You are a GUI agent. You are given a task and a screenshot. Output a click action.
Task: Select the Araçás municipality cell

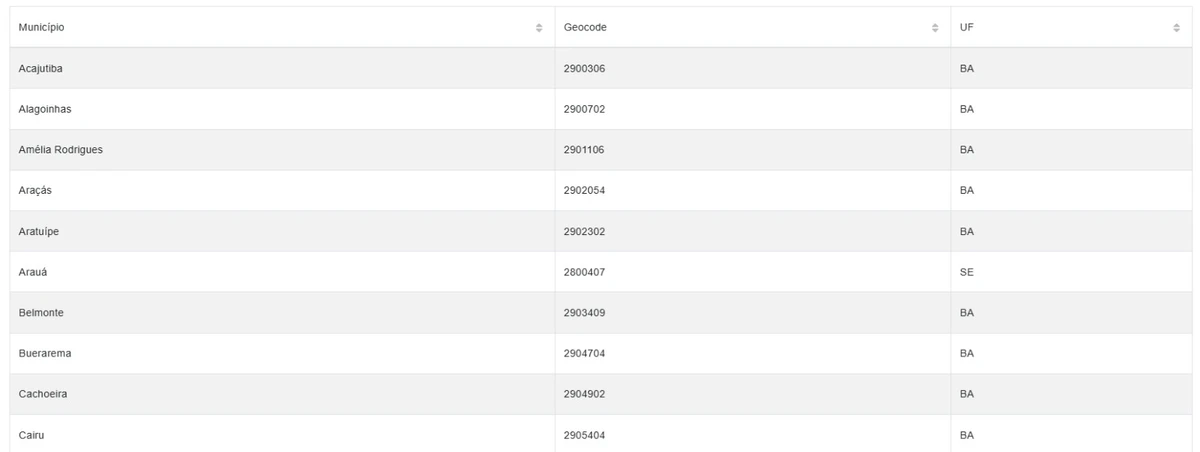(x=282, y=191)
